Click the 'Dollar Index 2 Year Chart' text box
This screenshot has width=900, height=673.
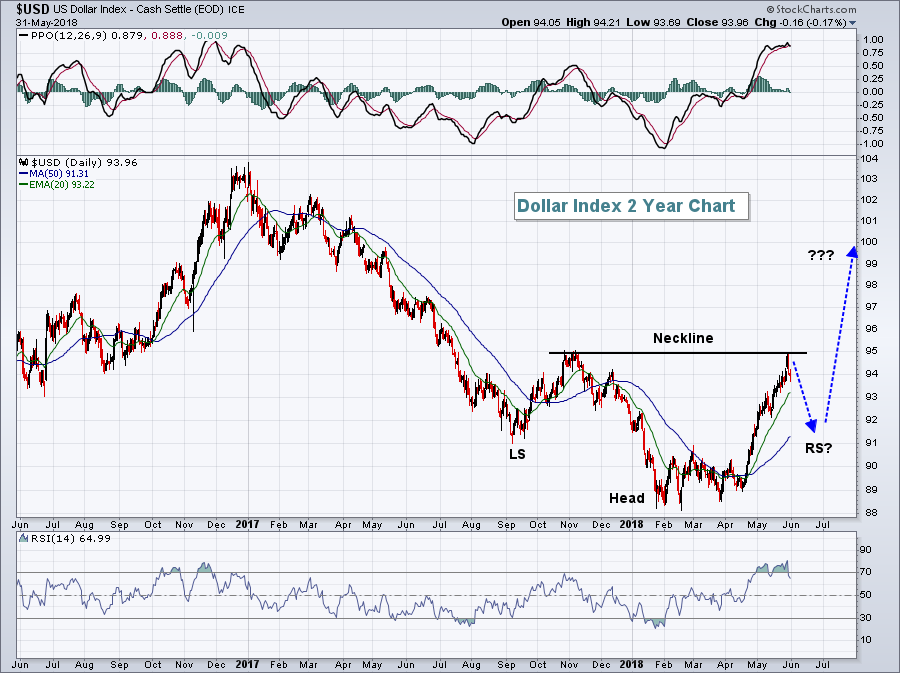(x=631, y=206)
